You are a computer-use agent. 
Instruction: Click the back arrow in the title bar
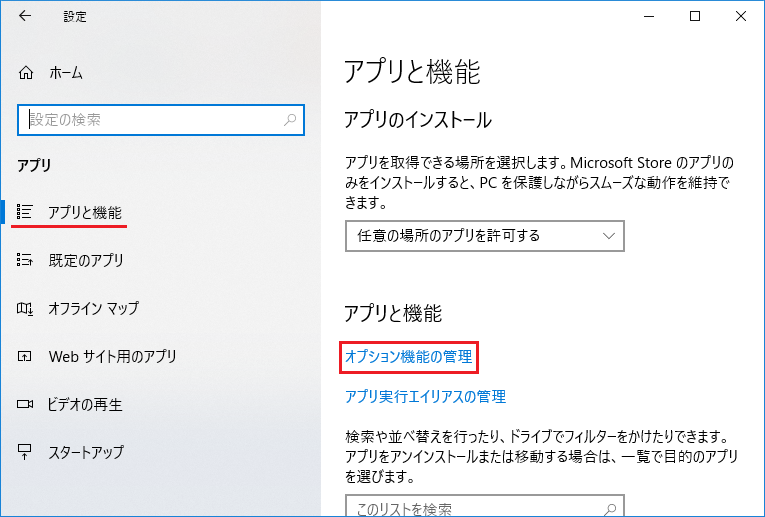click(25, 16)
